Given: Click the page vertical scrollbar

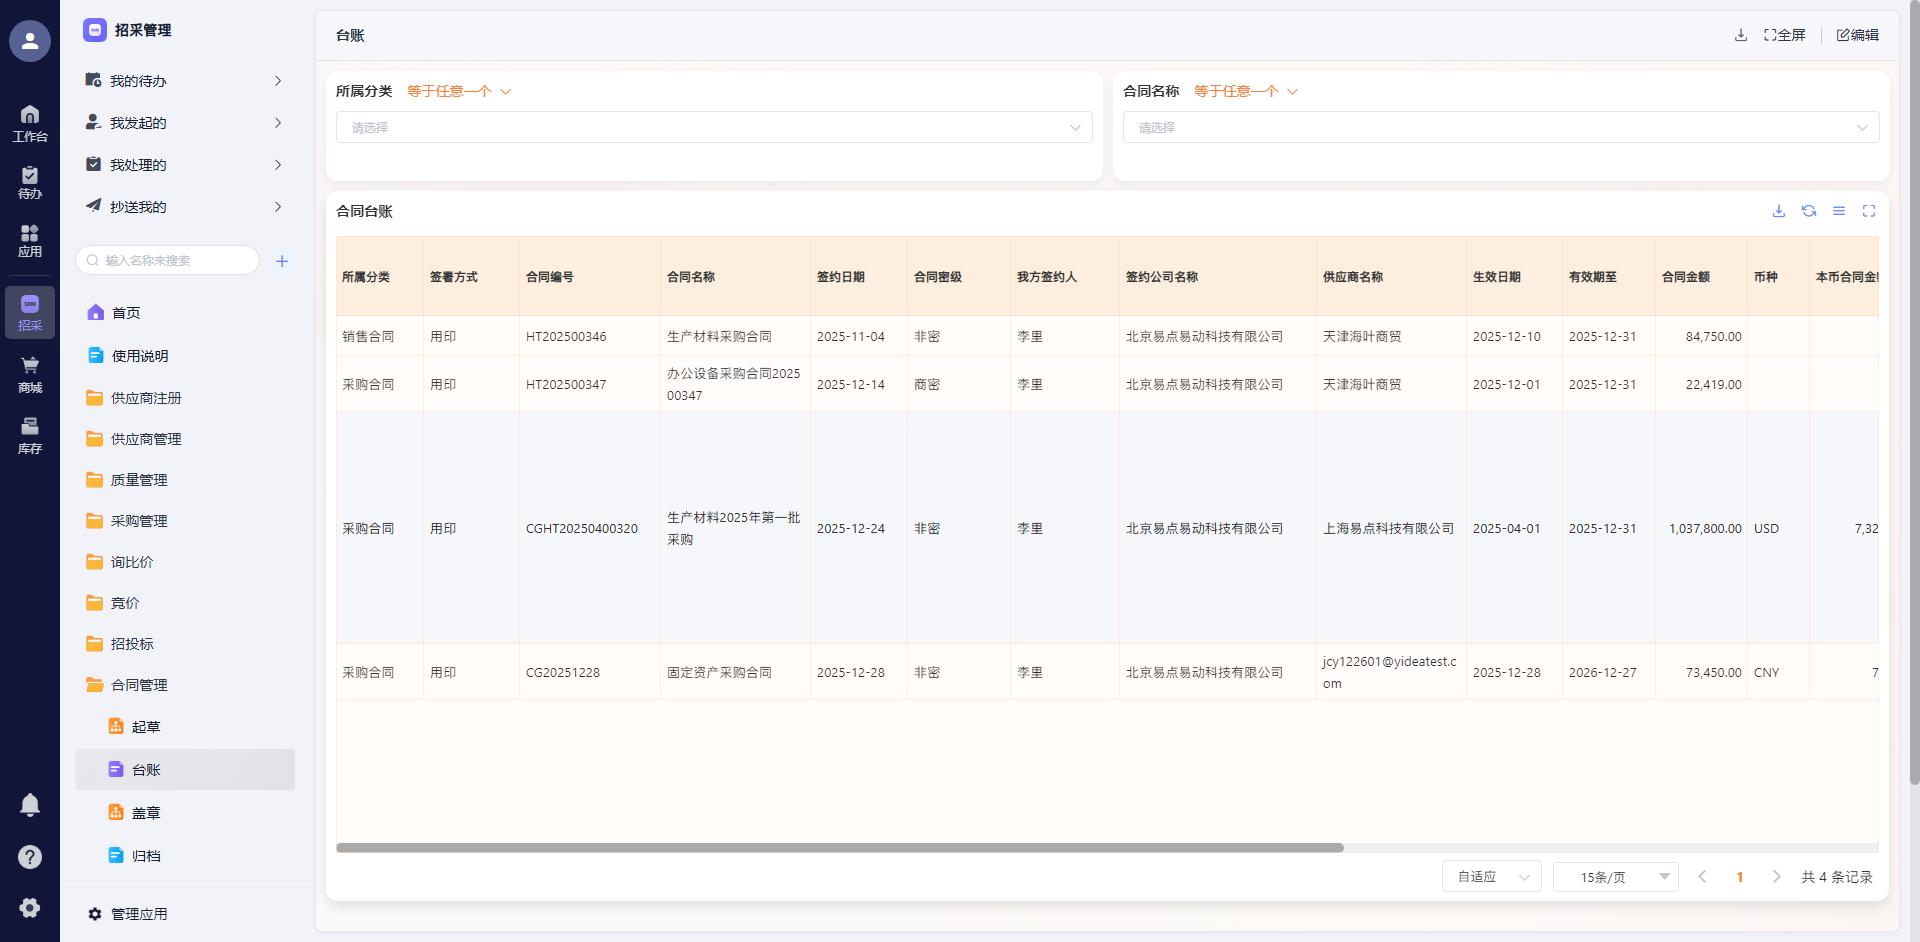Looking at the screenshot, I should (1914, 392).
